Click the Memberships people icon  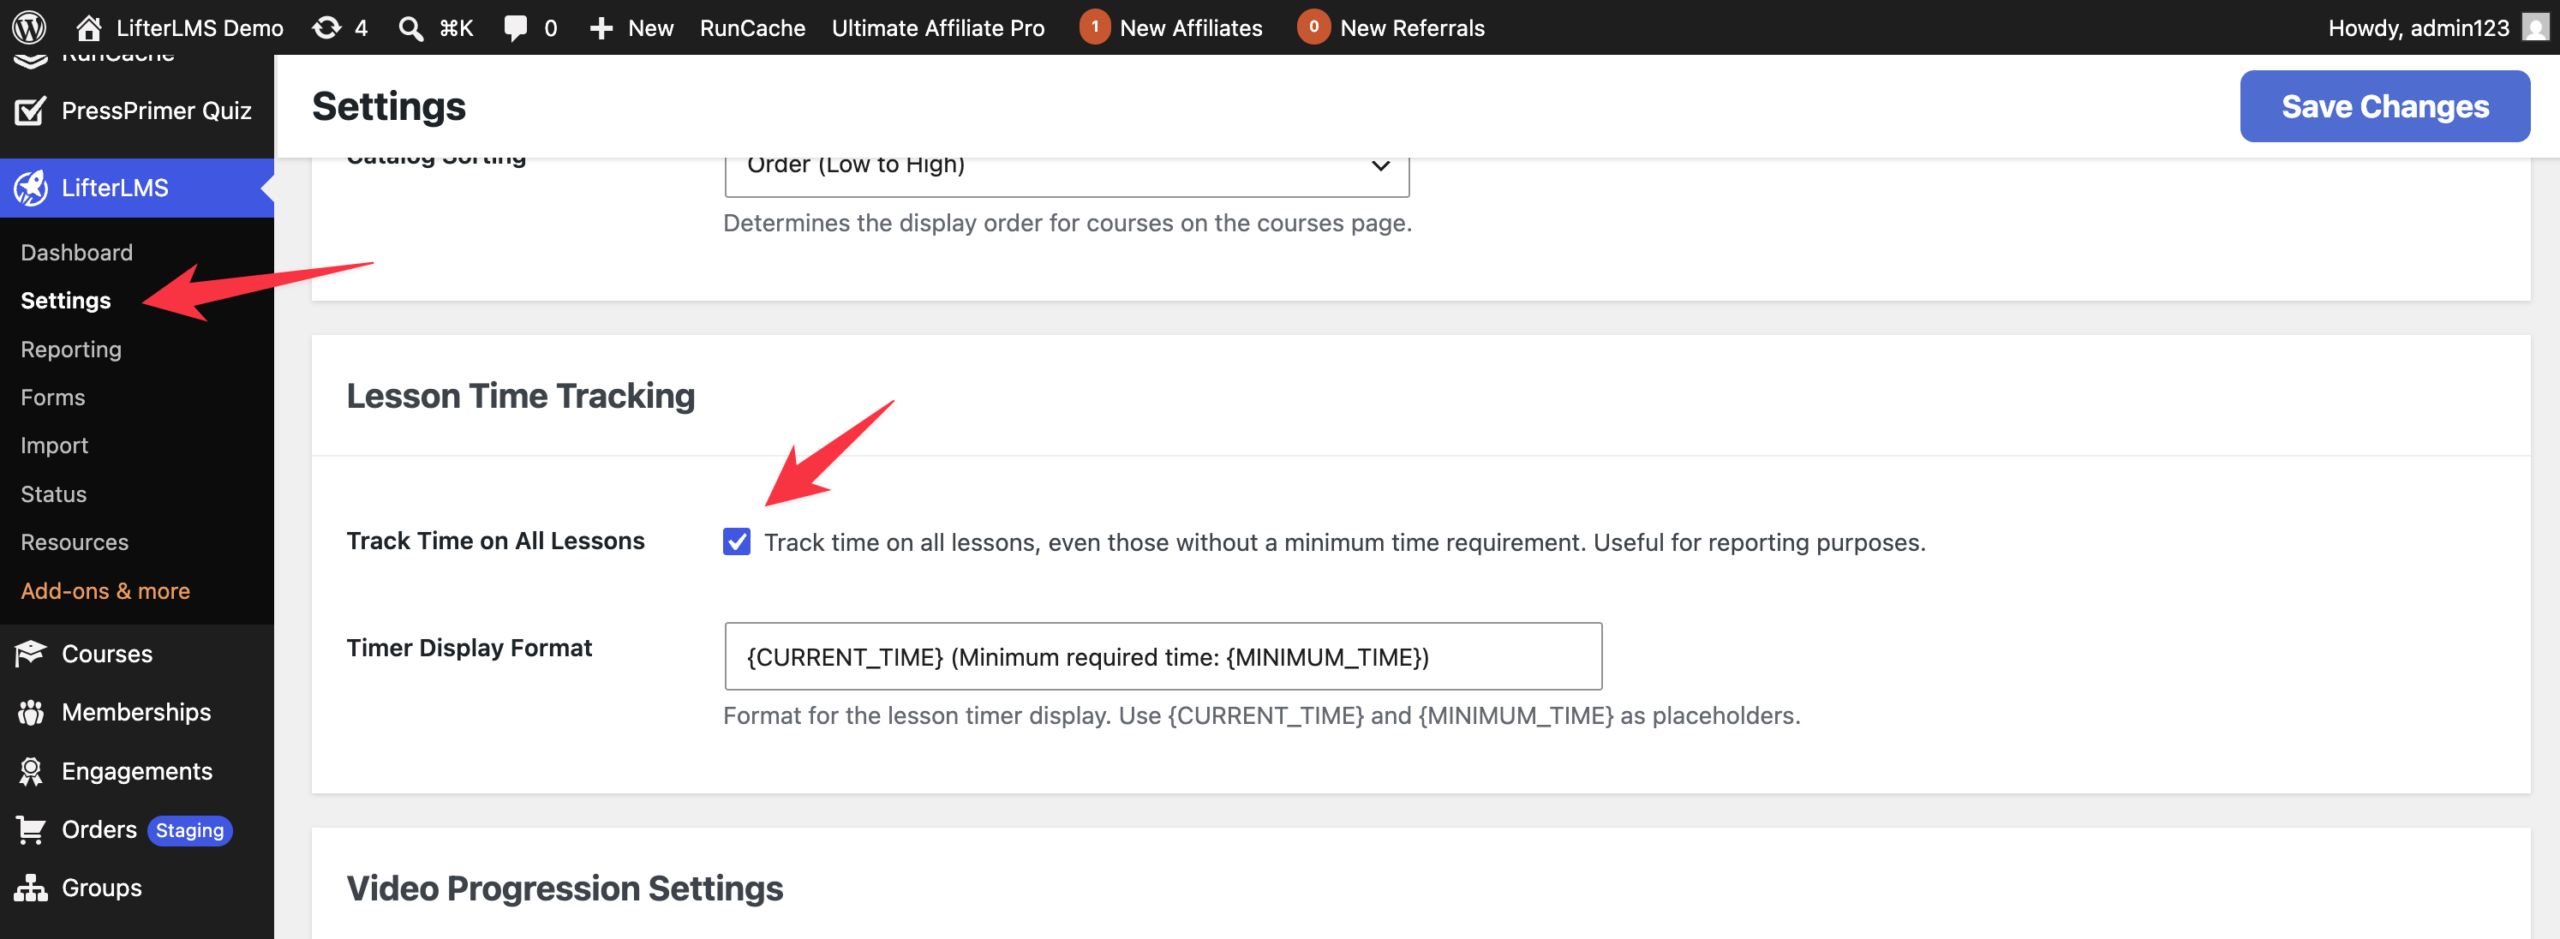(x=30, y=712)
